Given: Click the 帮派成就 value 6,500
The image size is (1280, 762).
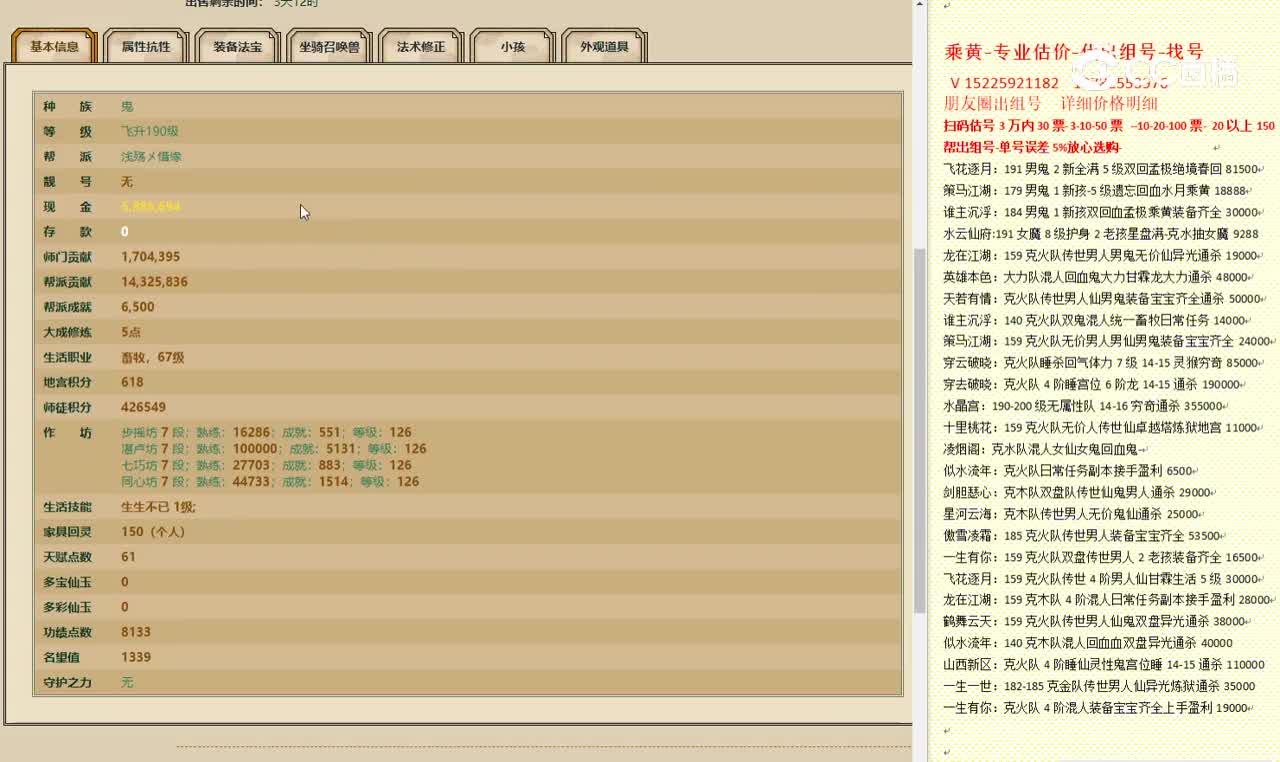Looking at the screenshot, I should (138, 306).
